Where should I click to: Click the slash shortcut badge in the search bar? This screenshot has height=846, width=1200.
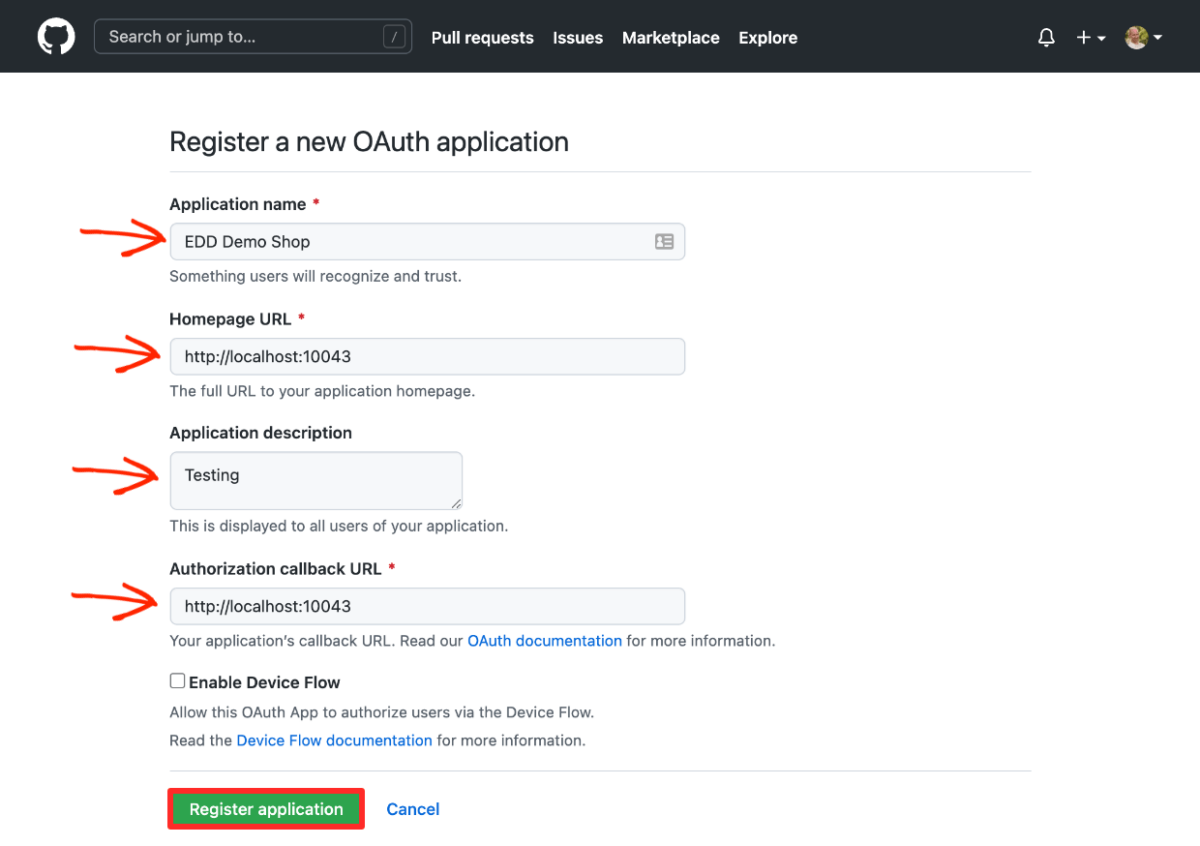[x=396, y=36]
